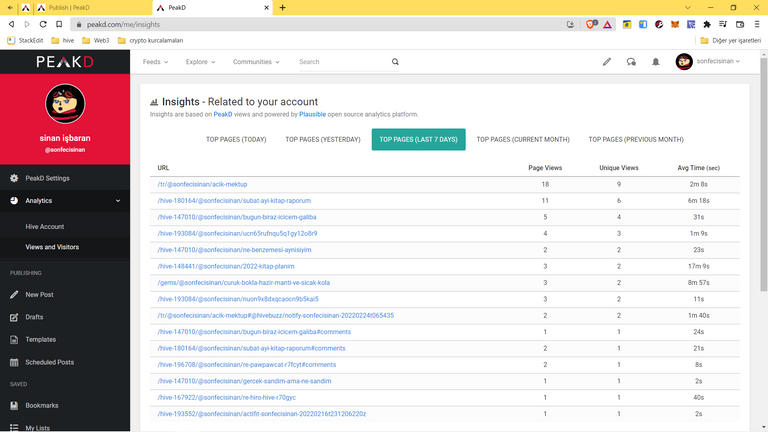
Task: Open the re-hiro-hive-r70gyc link
Action: [x=226, y=397]
